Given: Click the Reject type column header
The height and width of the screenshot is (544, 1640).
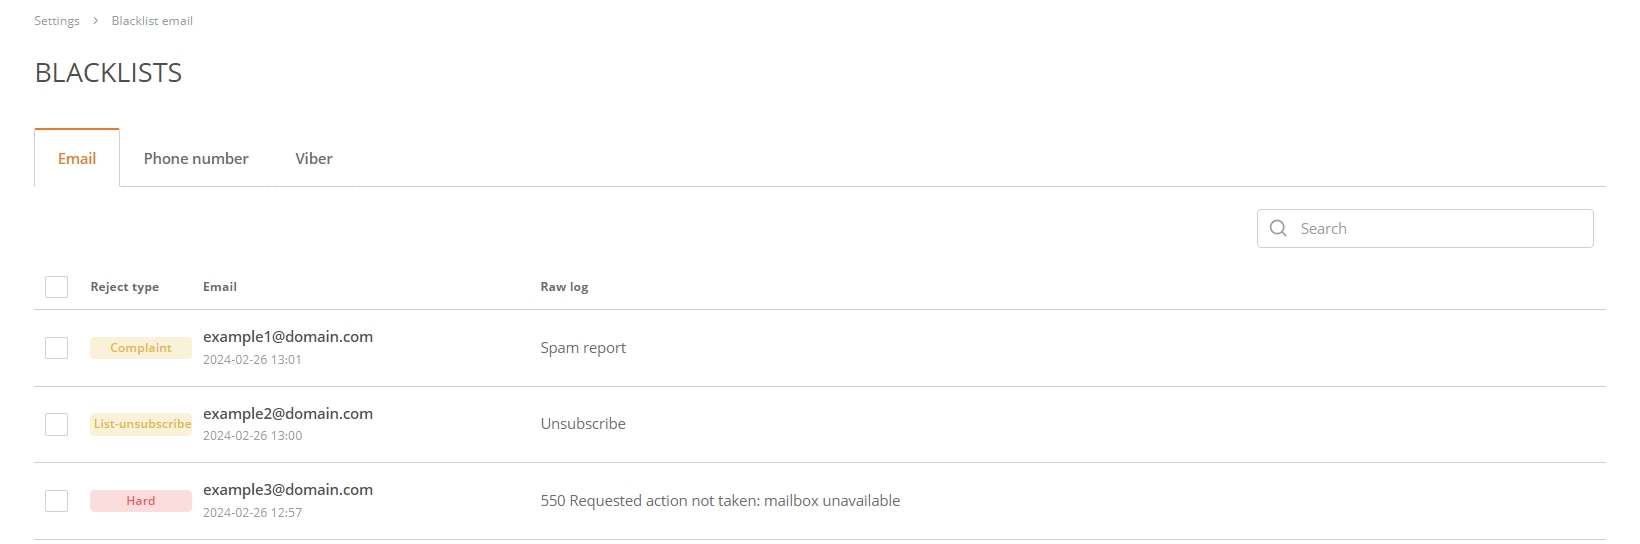Looking at the screenshot, I should (x=125, y=287).
